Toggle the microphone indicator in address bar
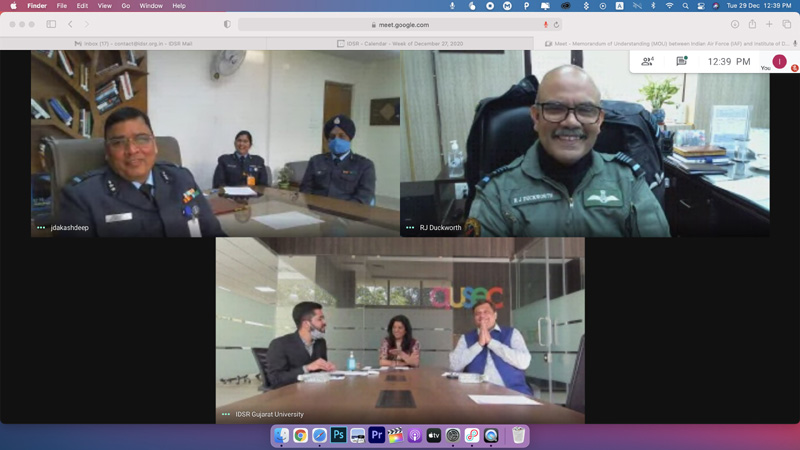This screenshot has width=800, height=450. tap(545, 24)
